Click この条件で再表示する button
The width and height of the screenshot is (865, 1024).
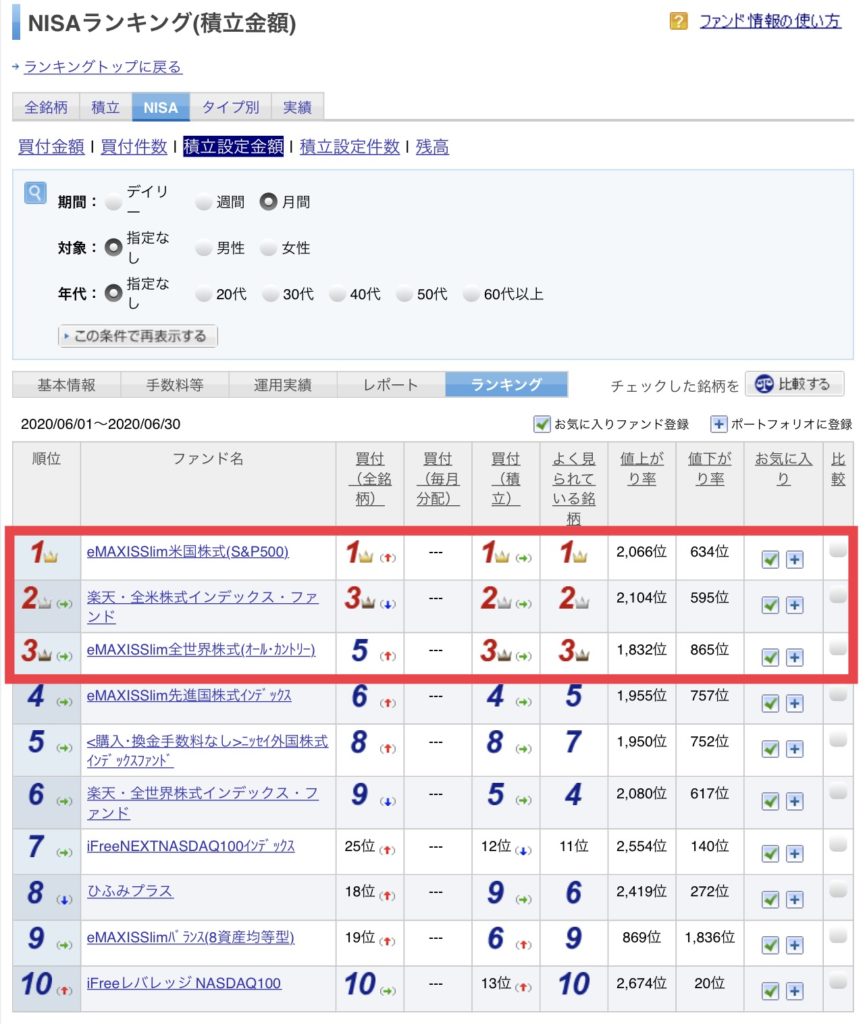point(138,336)
